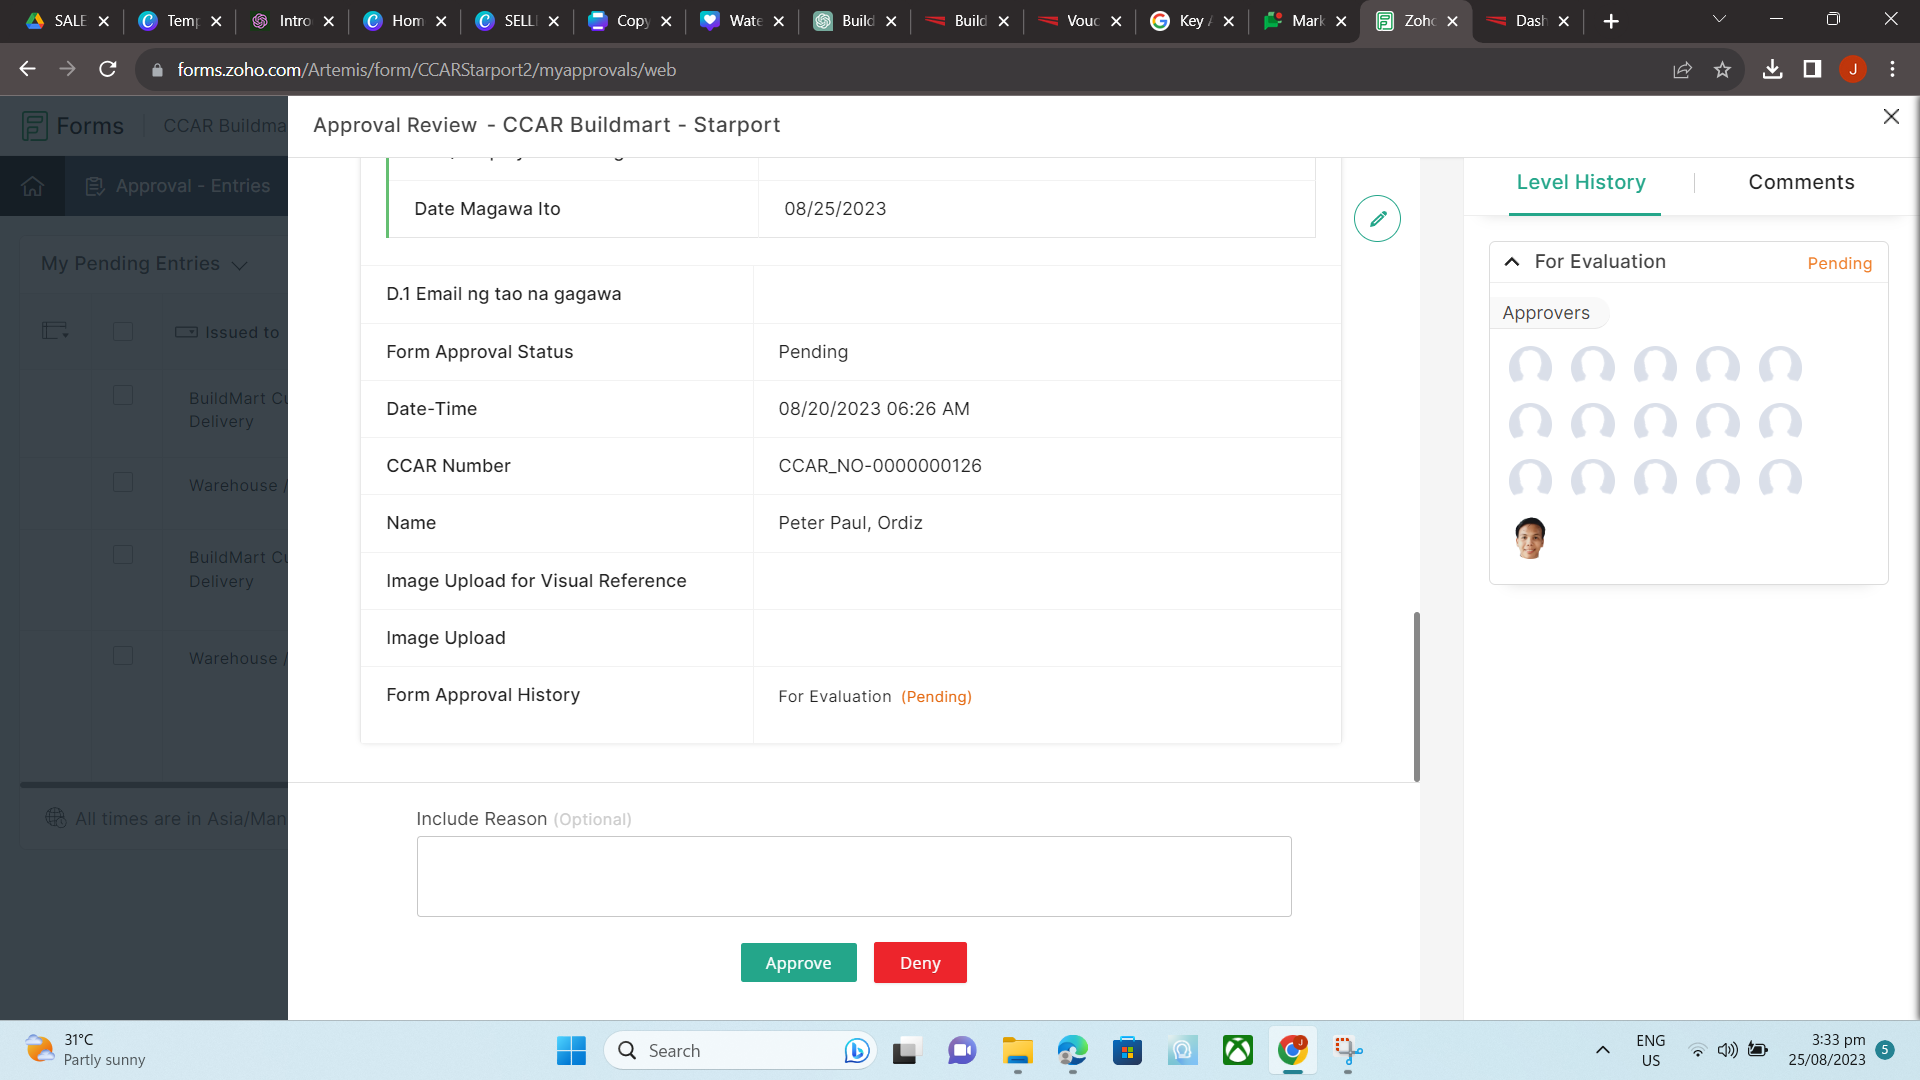The image size is (1920, 1080).
Task: Check the select-all entries checkbox
Action: tap(123, 332)
